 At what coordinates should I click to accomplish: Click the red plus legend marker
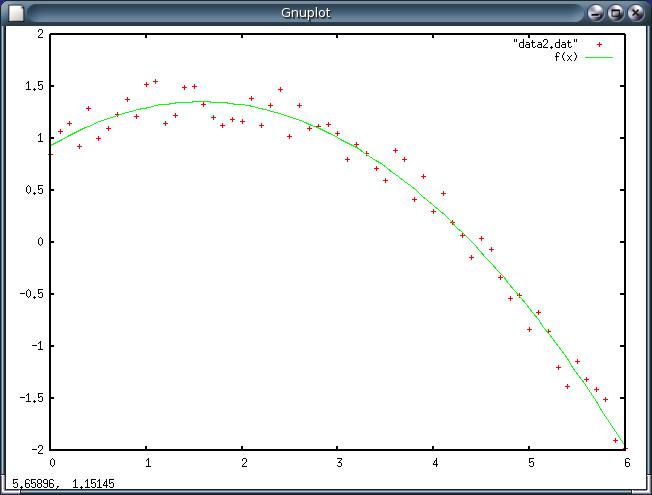click(x=599, y=44)
